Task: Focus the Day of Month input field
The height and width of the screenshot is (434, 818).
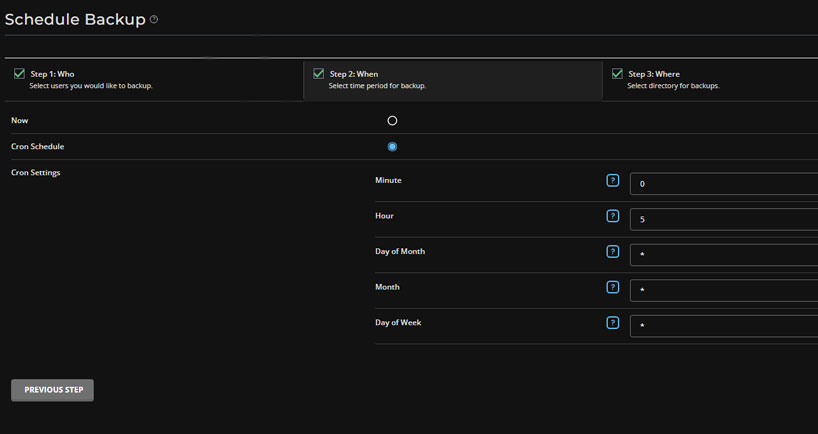Action: (724, 255)
